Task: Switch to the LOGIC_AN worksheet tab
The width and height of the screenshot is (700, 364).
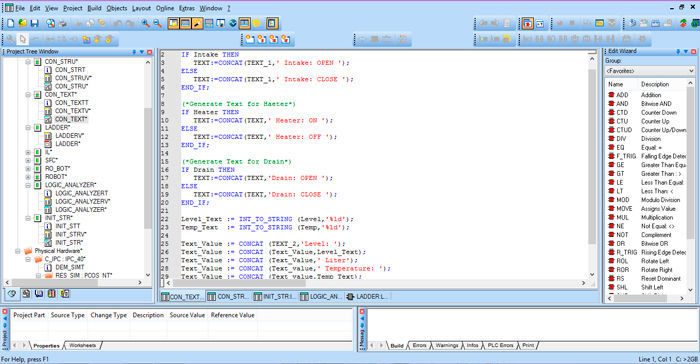Action: click(321, 297)
